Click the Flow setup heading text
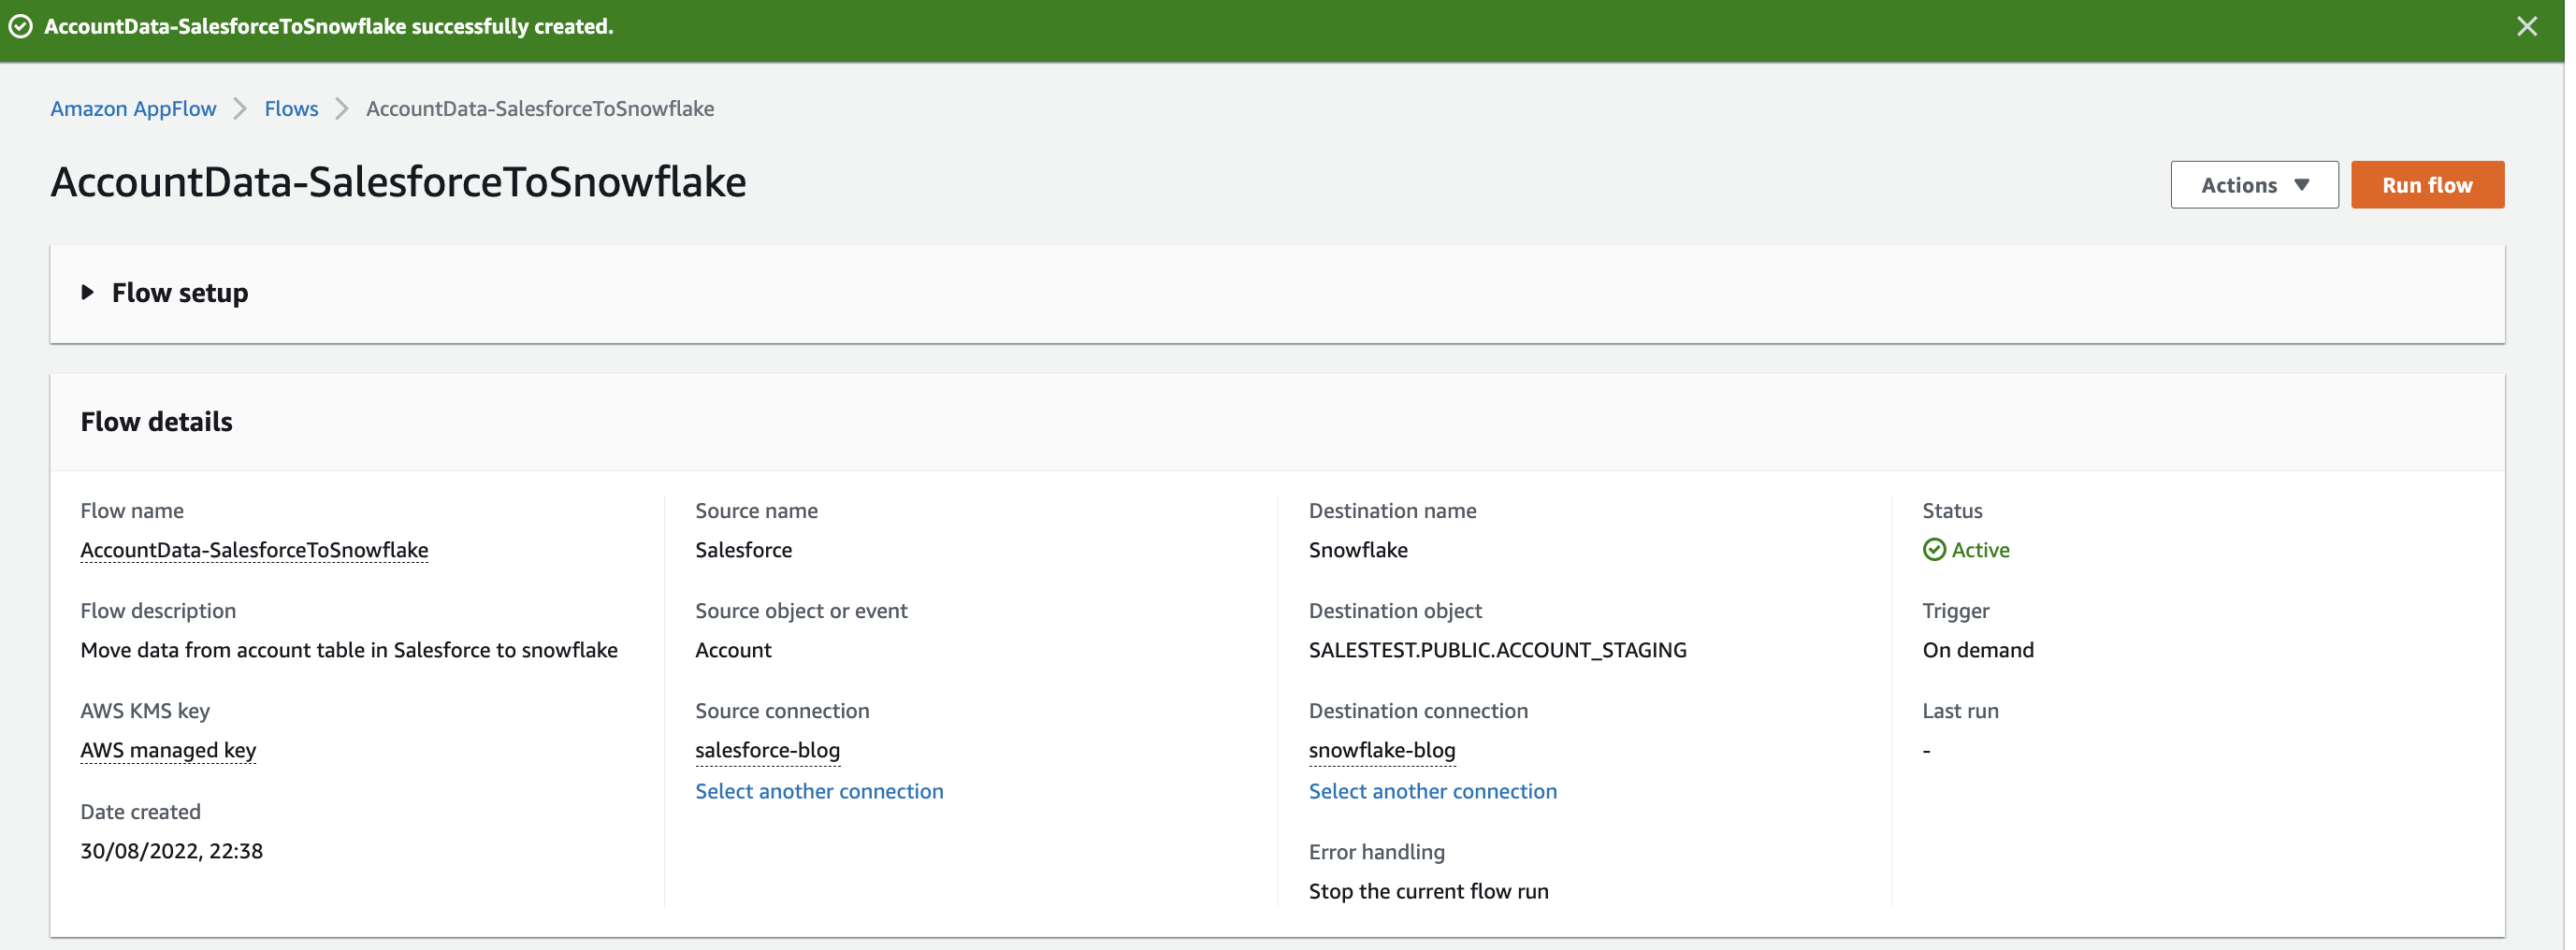The image size is (2576, 950). [x=180, y=293]
